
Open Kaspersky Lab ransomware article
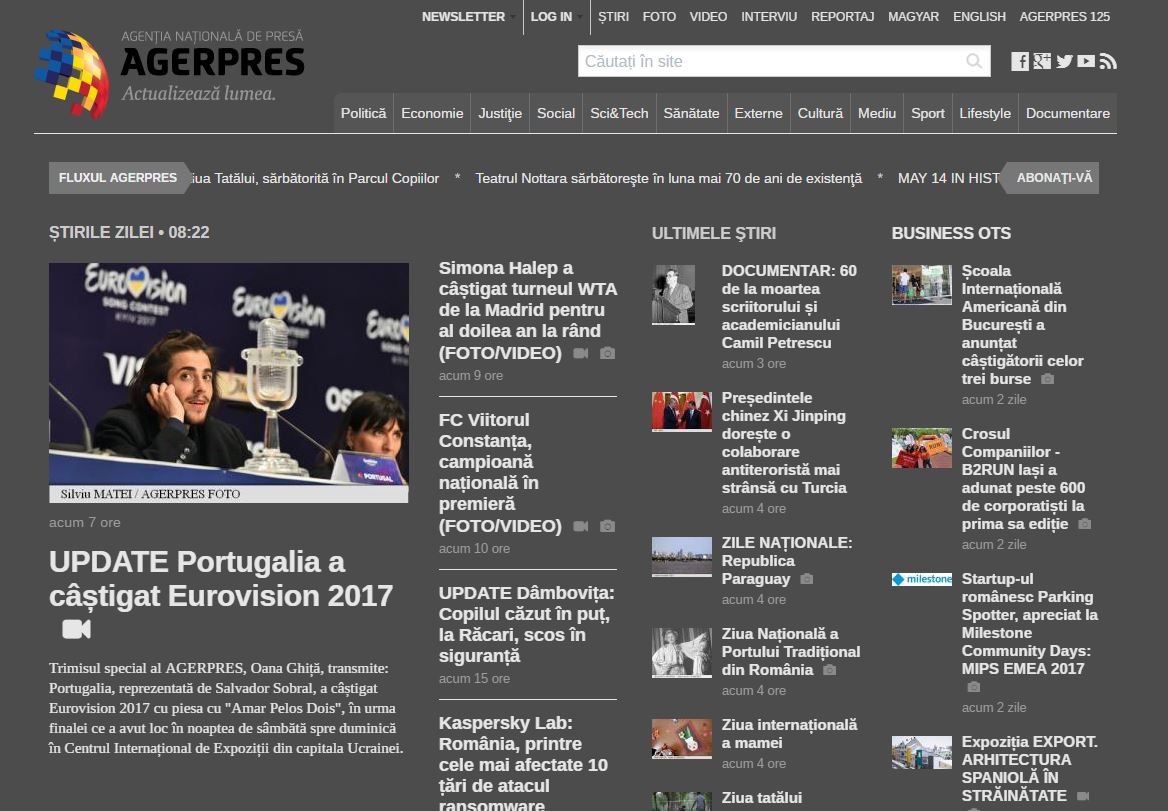click(x=523, y=764)
